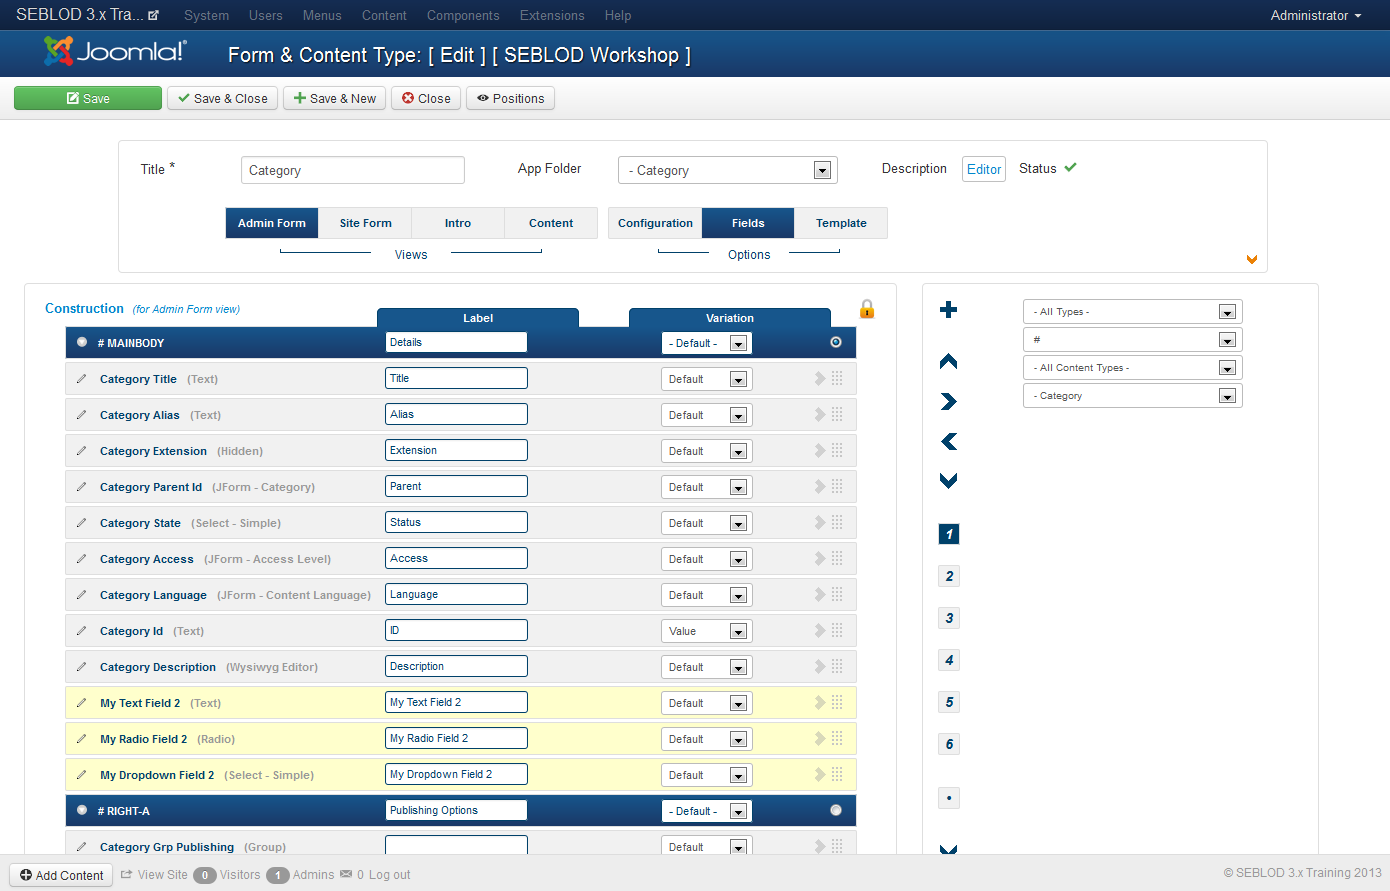Click the Publishing Options label input
The image size is (1390, 891).
point(456,810)
